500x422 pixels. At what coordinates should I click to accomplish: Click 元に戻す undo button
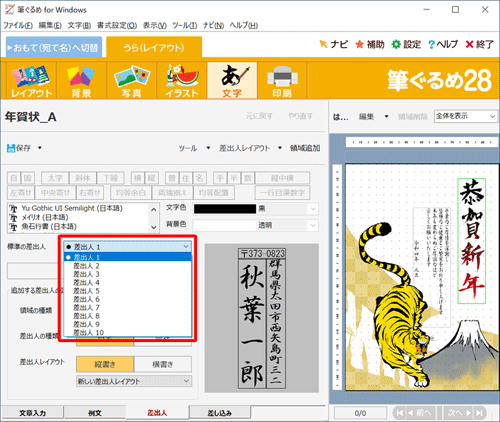[x=259, y=116]
